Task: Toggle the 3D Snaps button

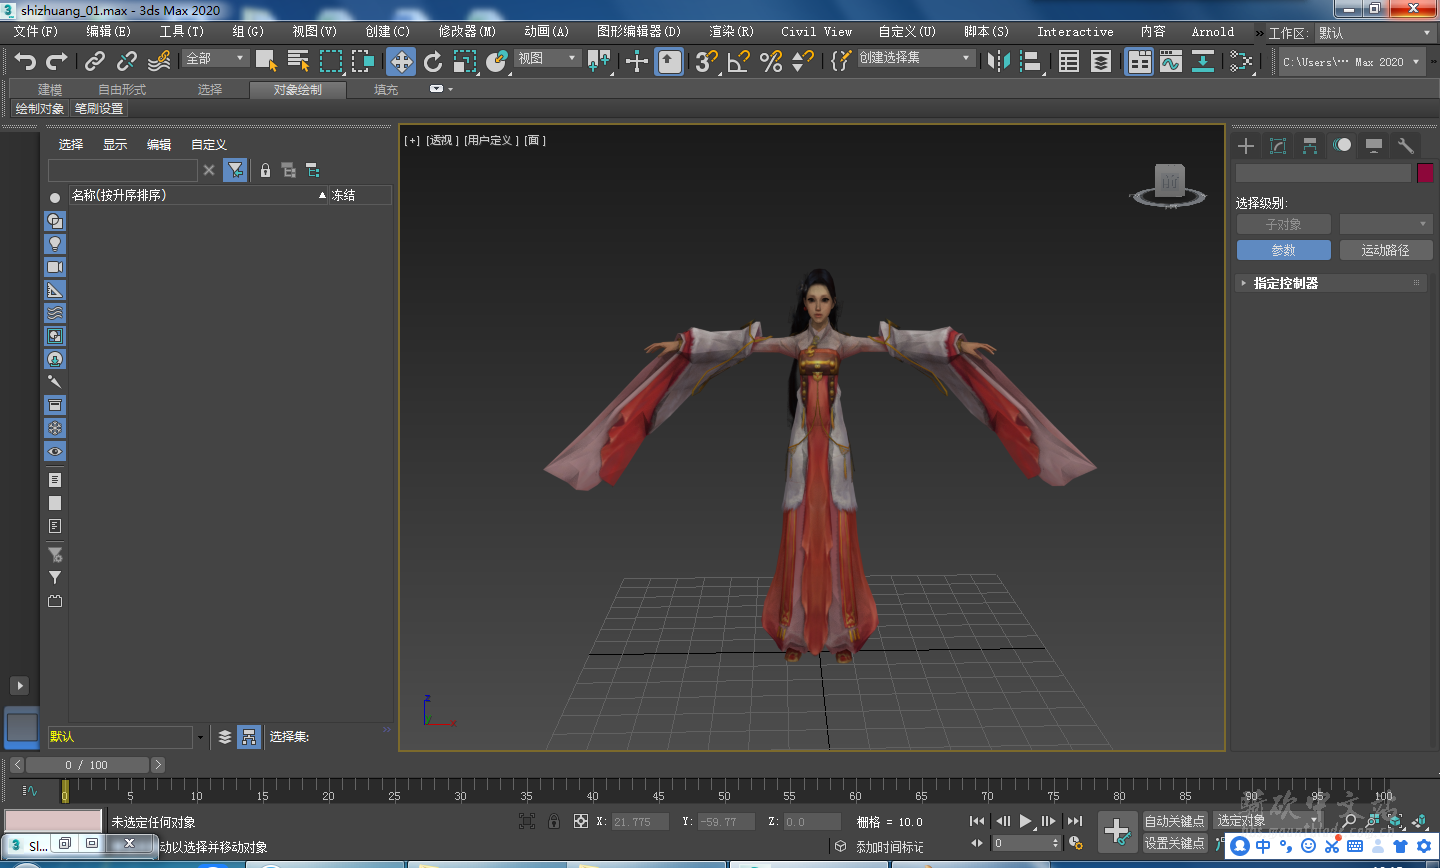Action: coord(707,61)
